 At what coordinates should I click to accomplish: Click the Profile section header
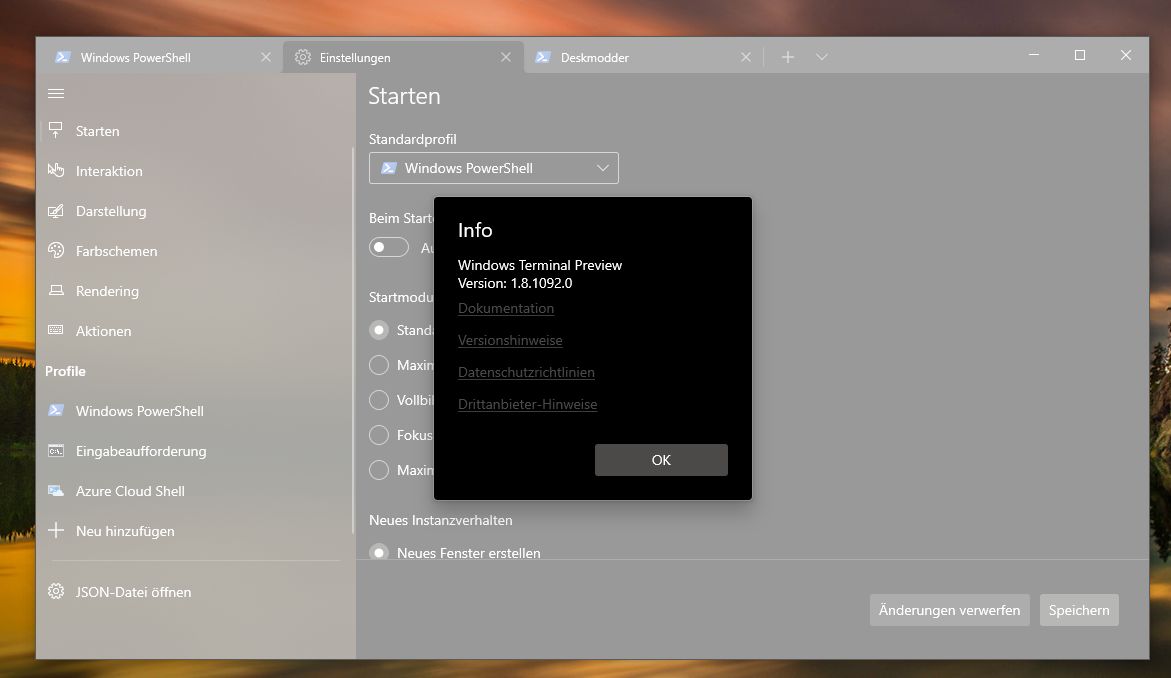[65, 371]
